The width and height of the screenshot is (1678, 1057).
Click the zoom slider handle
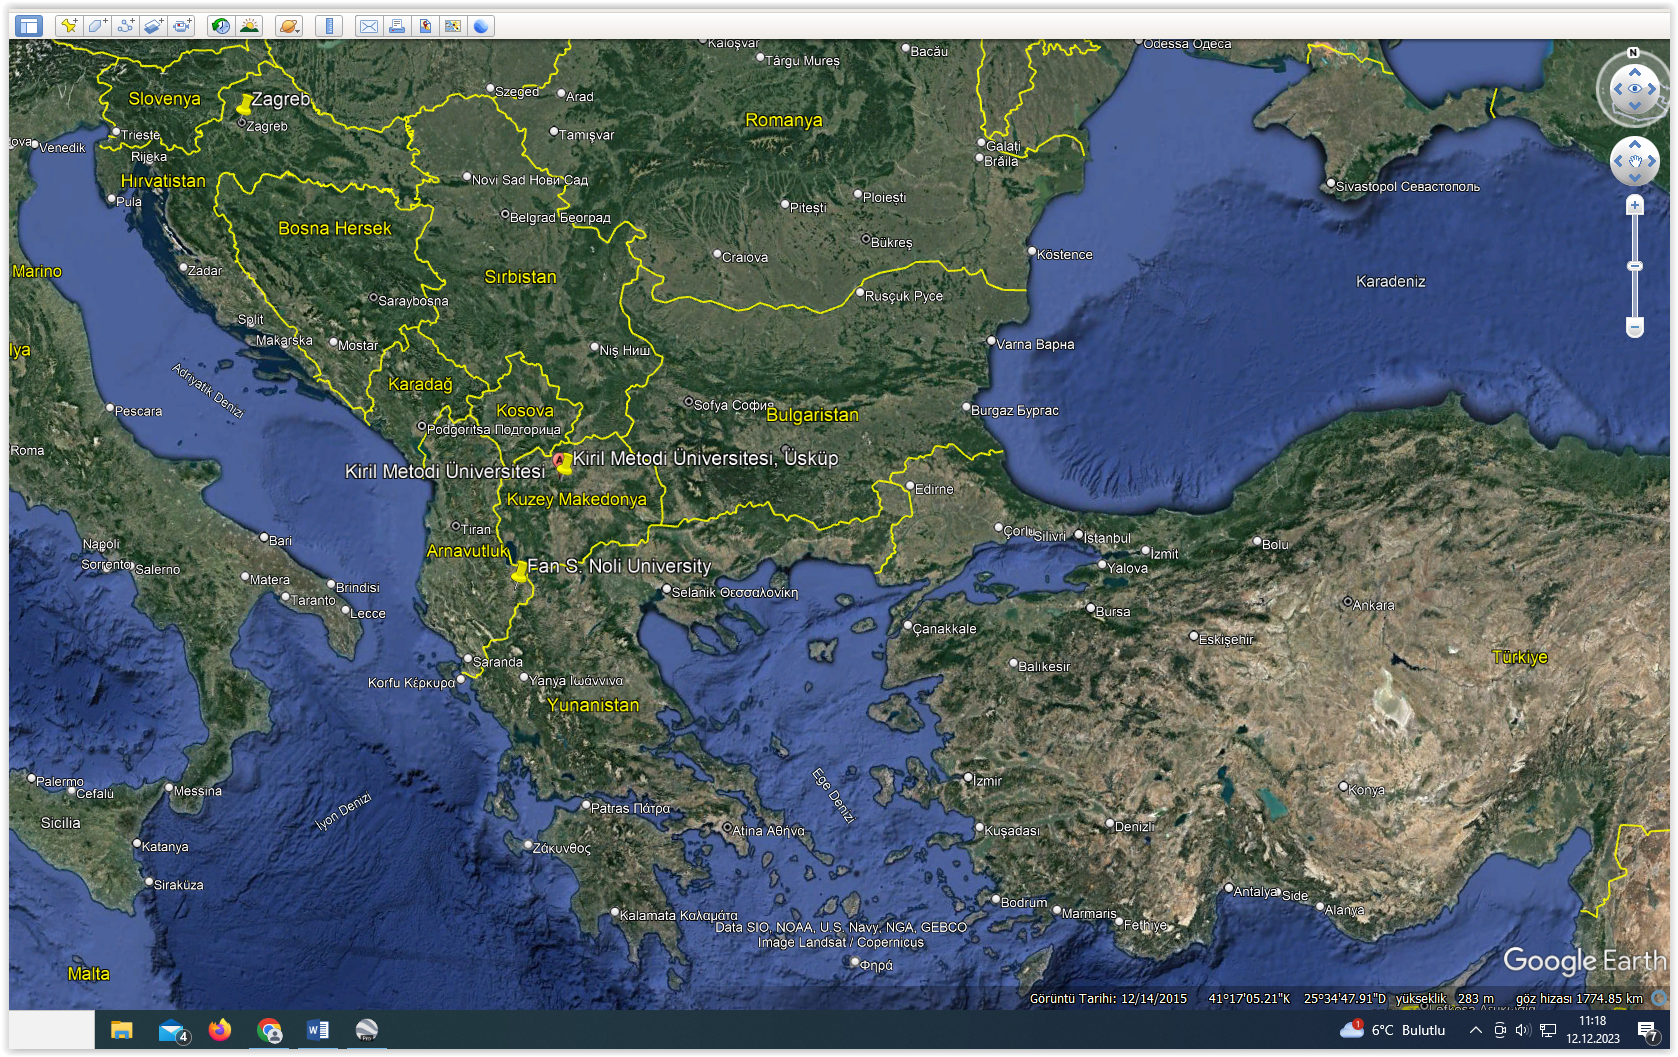[x=1635, y=266]
